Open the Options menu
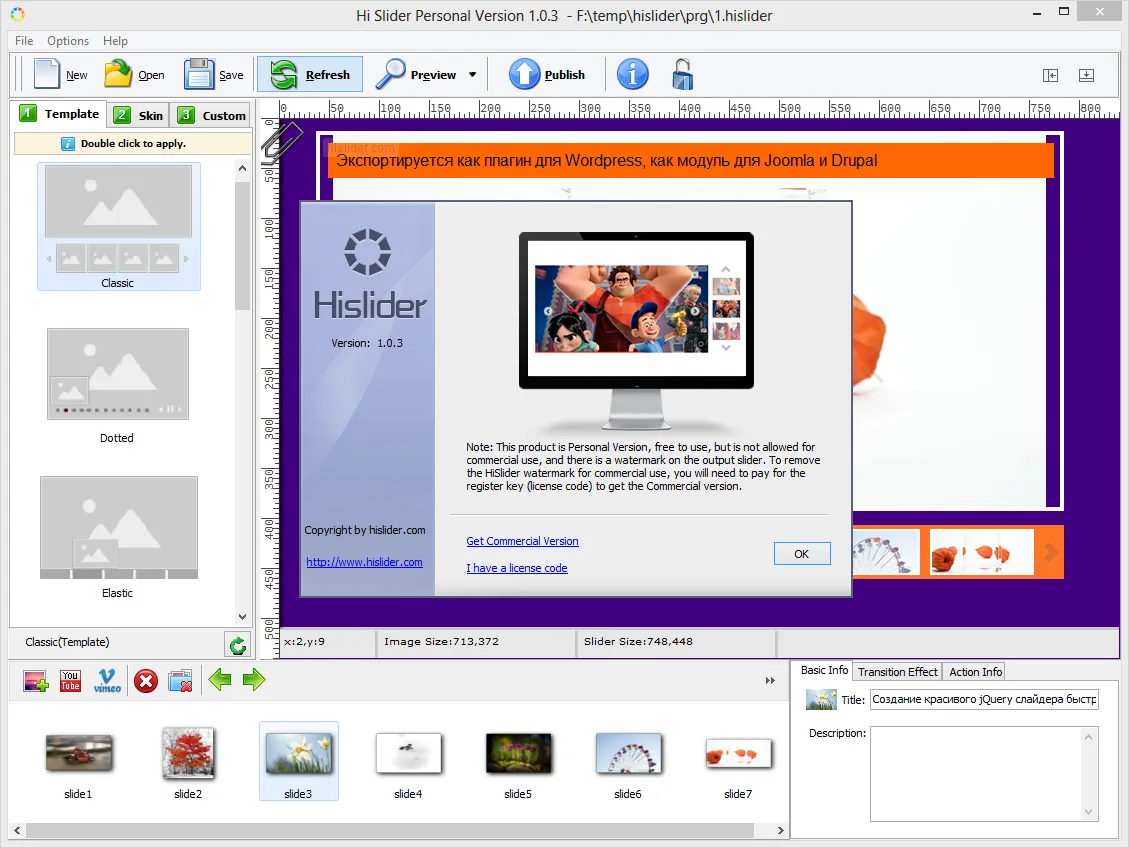The width and height of the screenshot is (1129, 848). [x=68, y=40]
